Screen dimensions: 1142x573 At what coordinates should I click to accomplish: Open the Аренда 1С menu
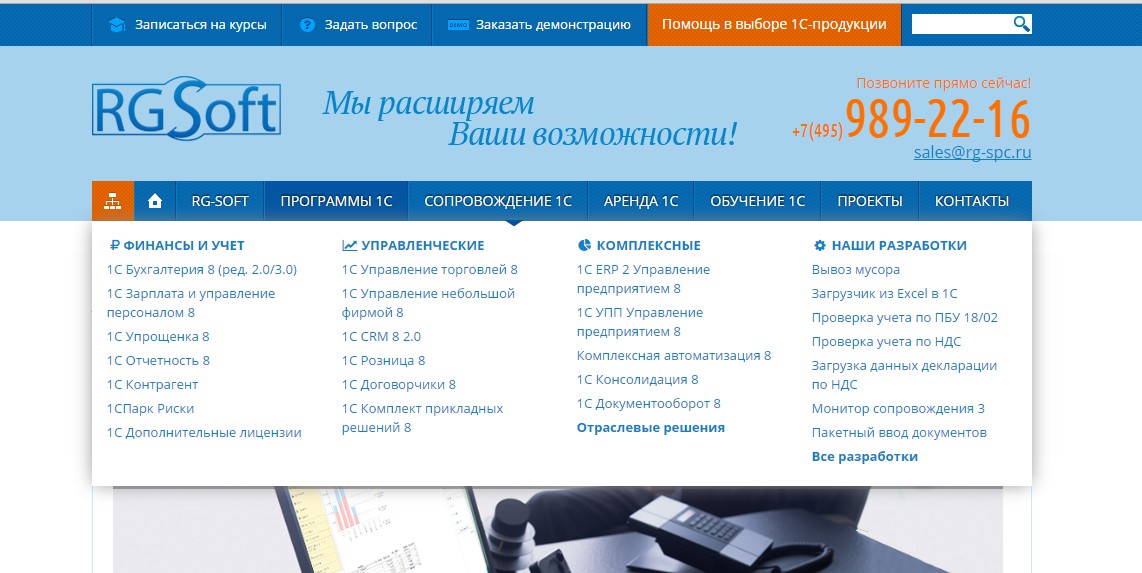pos(641,201)
